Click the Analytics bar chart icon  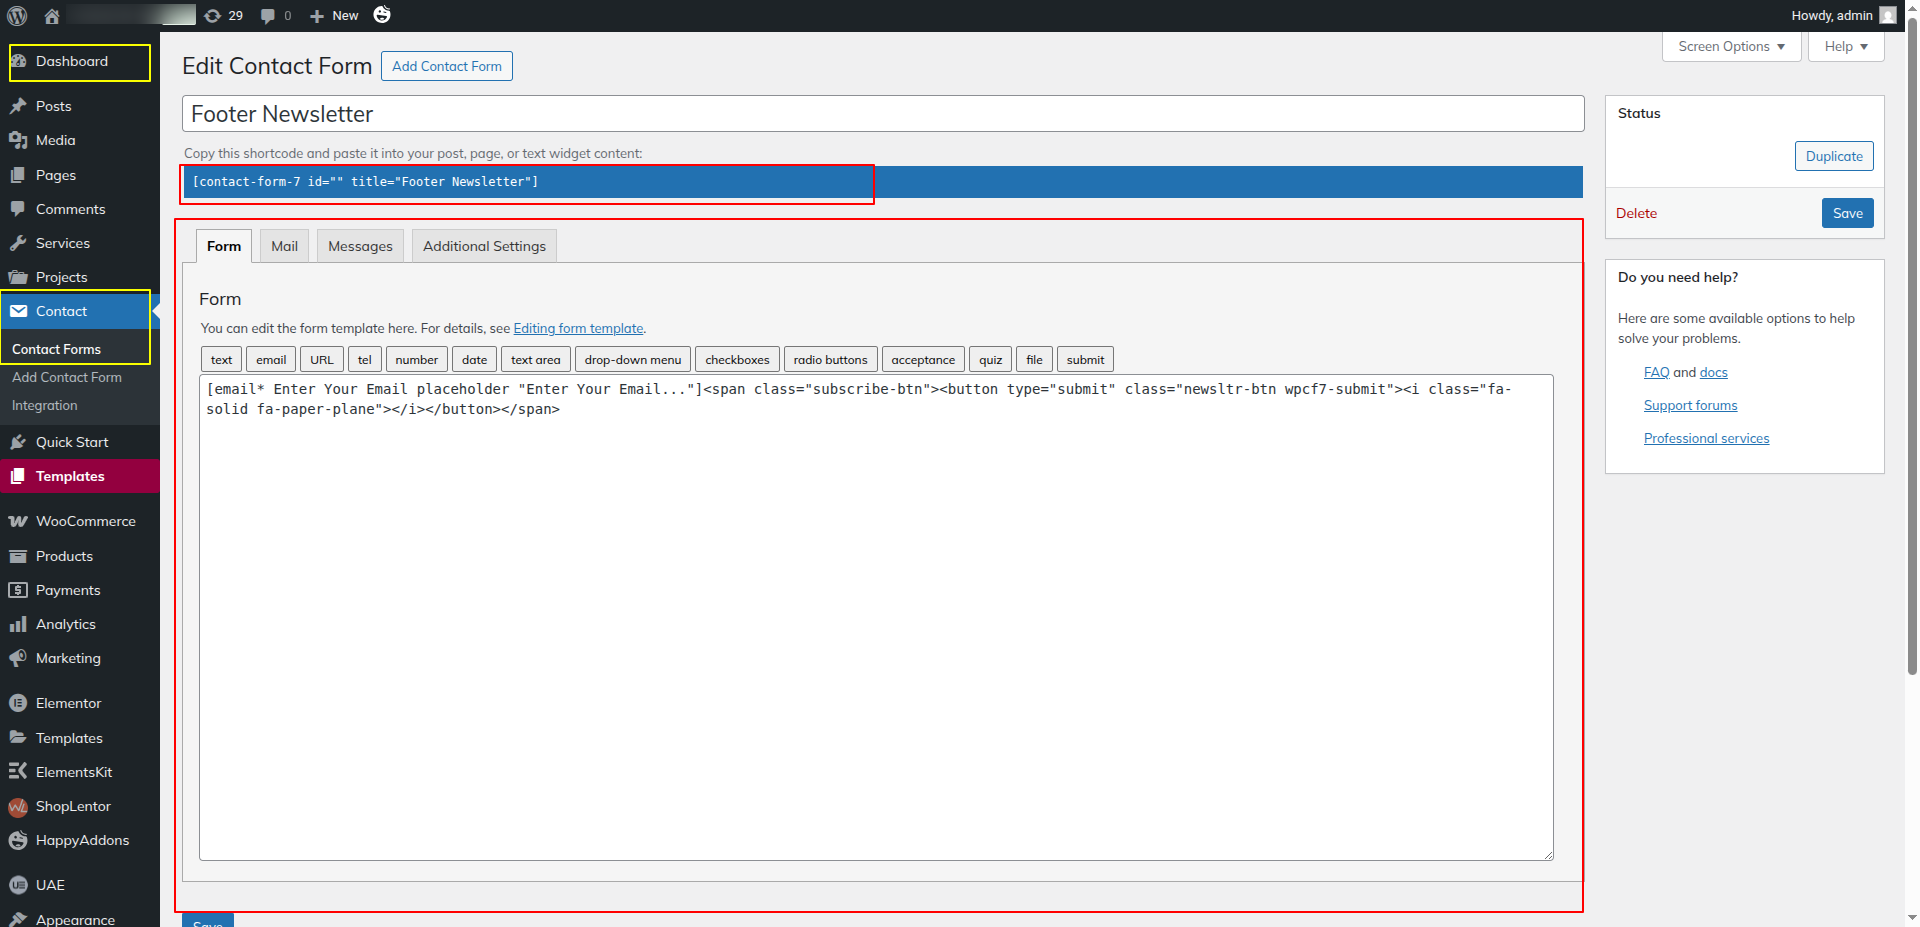pyautogui.click(x=18, y=624)
